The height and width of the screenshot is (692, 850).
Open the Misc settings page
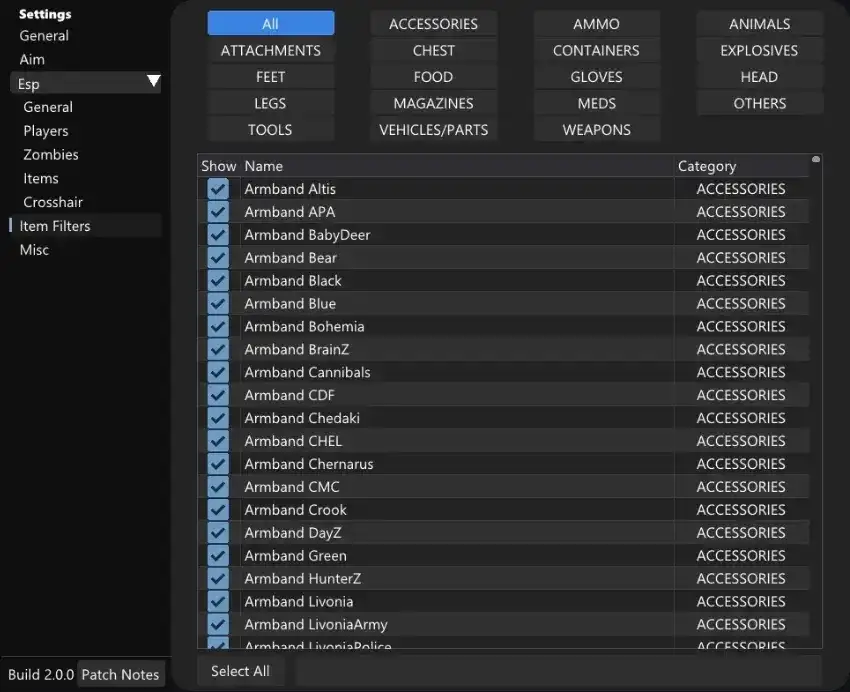(x=33, y=250)
